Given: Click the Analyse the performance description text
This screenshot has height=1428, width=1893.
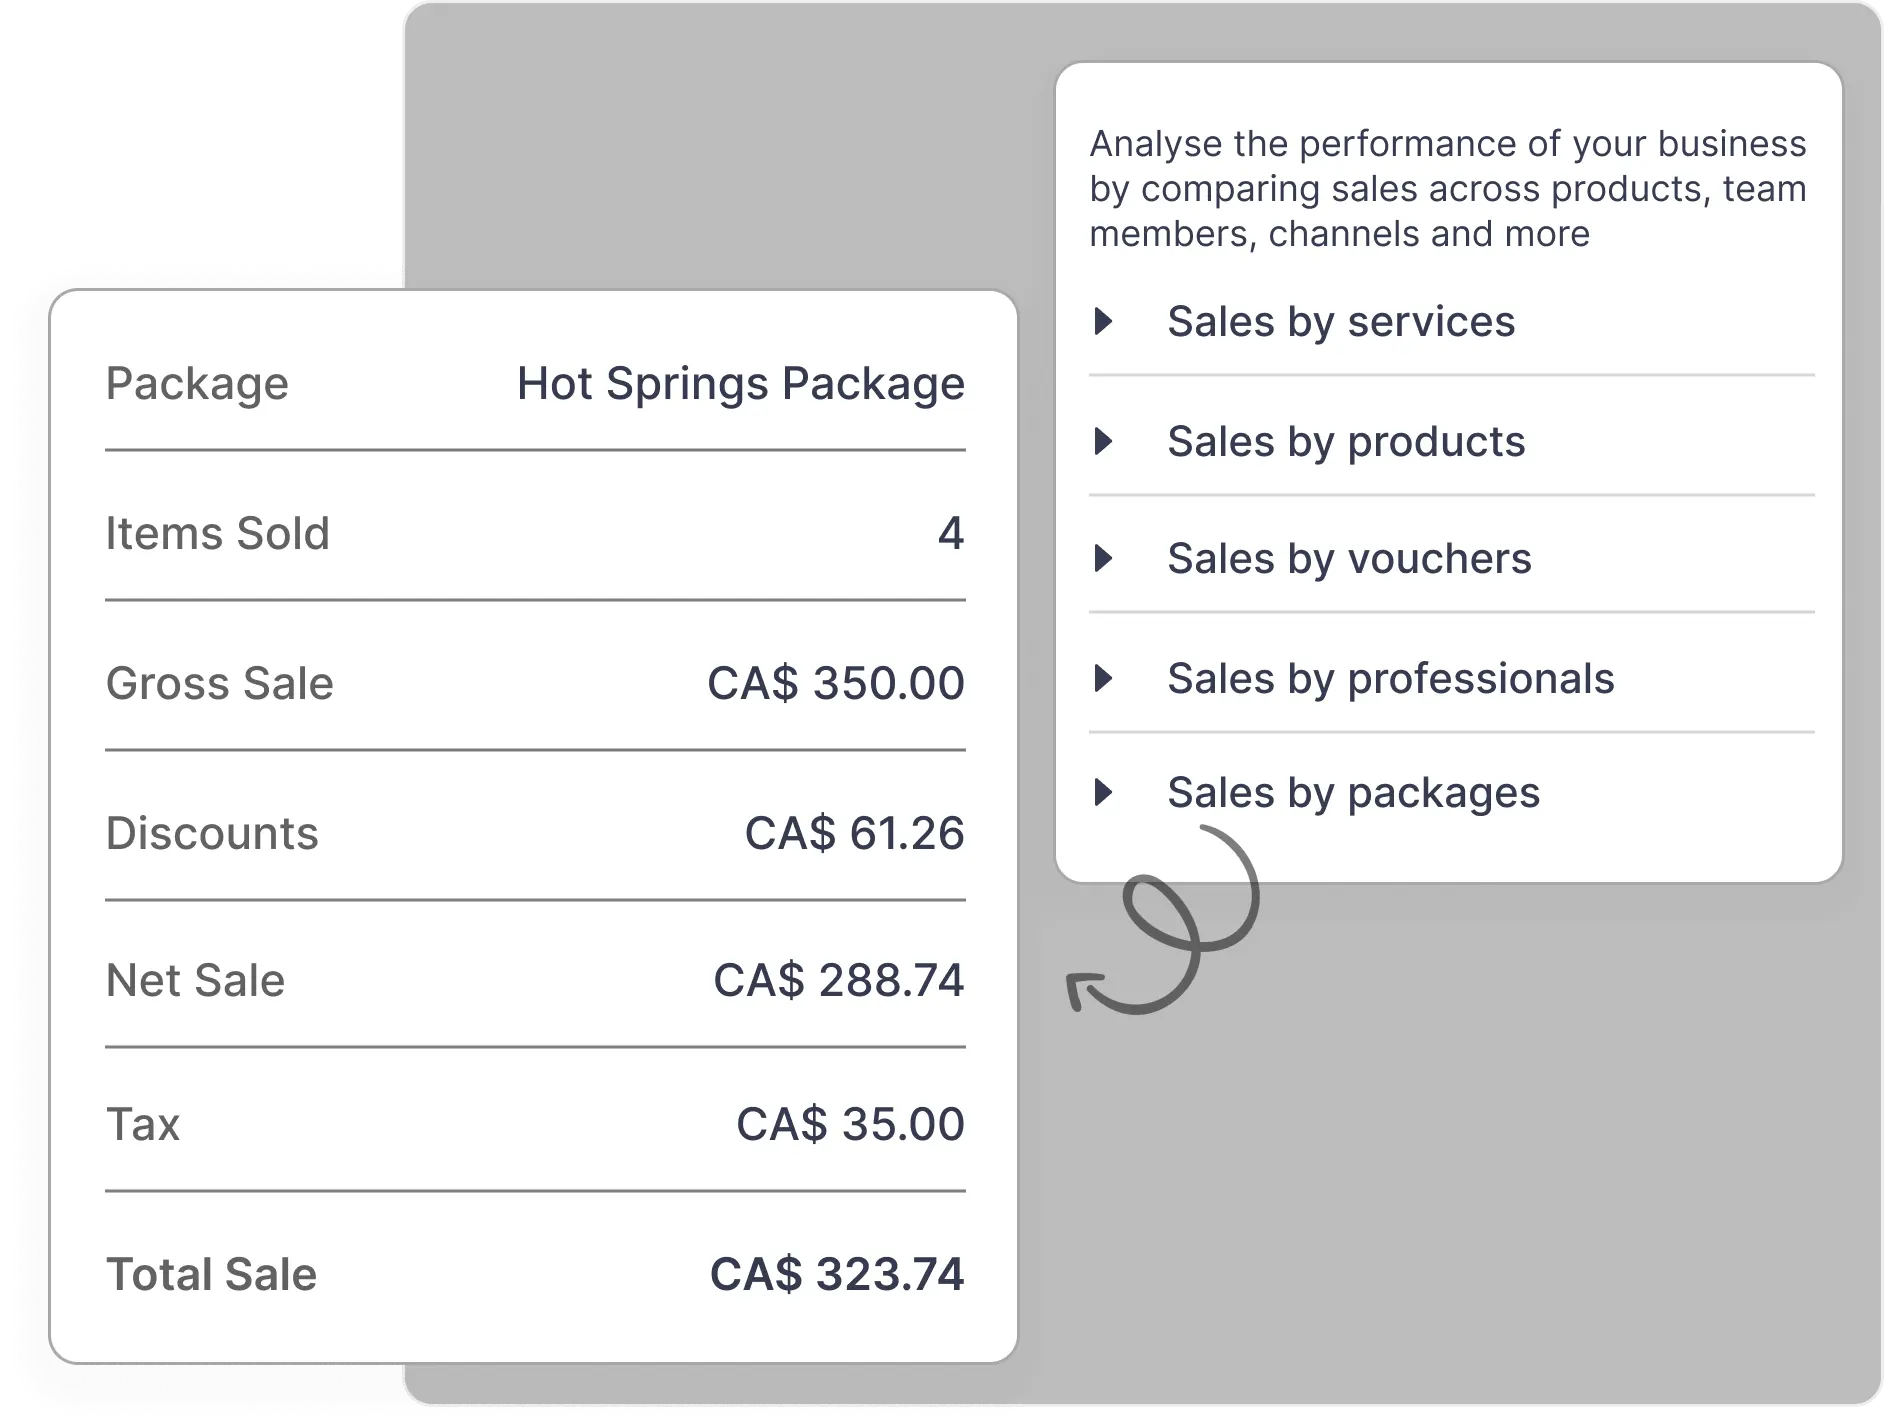Looking at the screenshot, I should click(x=1448, y=189).
